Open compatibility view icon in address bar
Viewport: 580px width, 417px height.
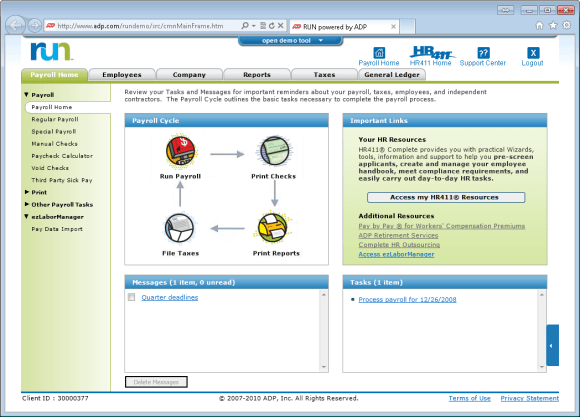tap(263, 26)
